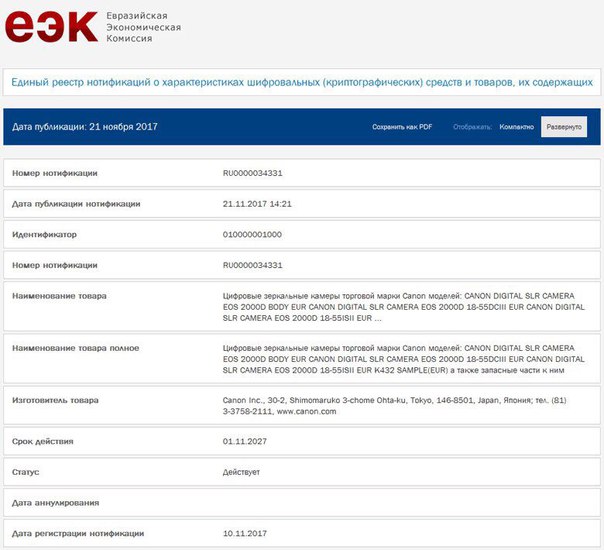Select the Развернуто display mode
604x550 pixels.
click(564, 127)
